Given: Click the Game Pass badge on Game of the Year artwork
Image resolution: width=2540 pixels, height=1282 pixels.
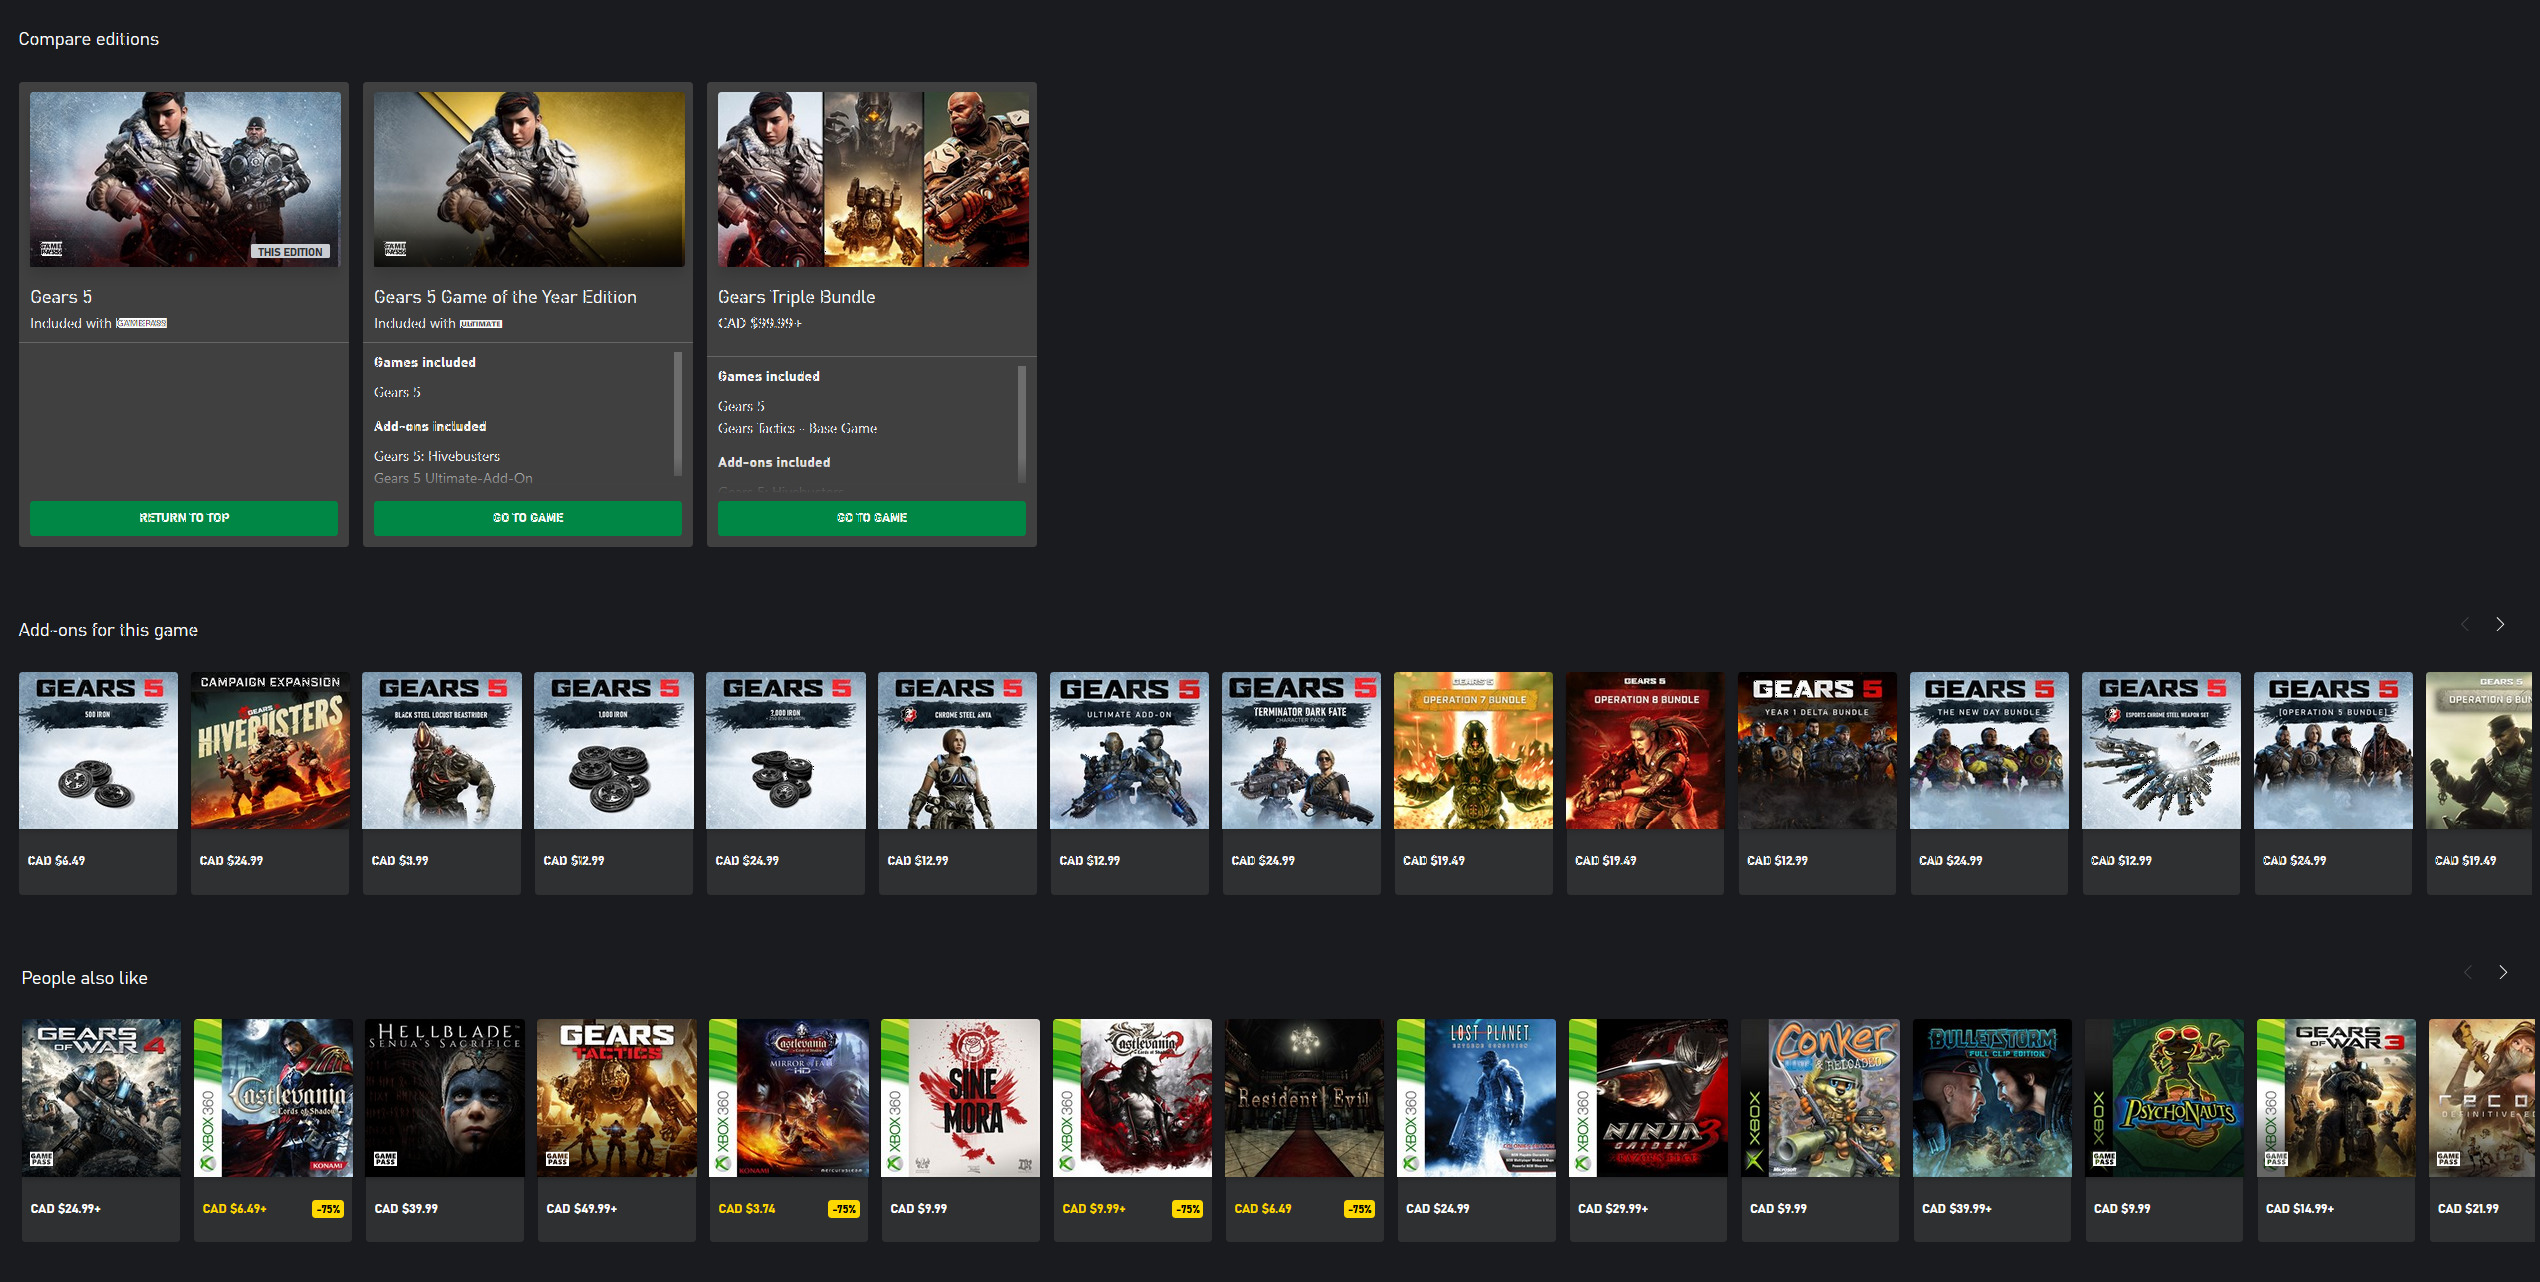Looking at the screenshot, I should [395, 248].
